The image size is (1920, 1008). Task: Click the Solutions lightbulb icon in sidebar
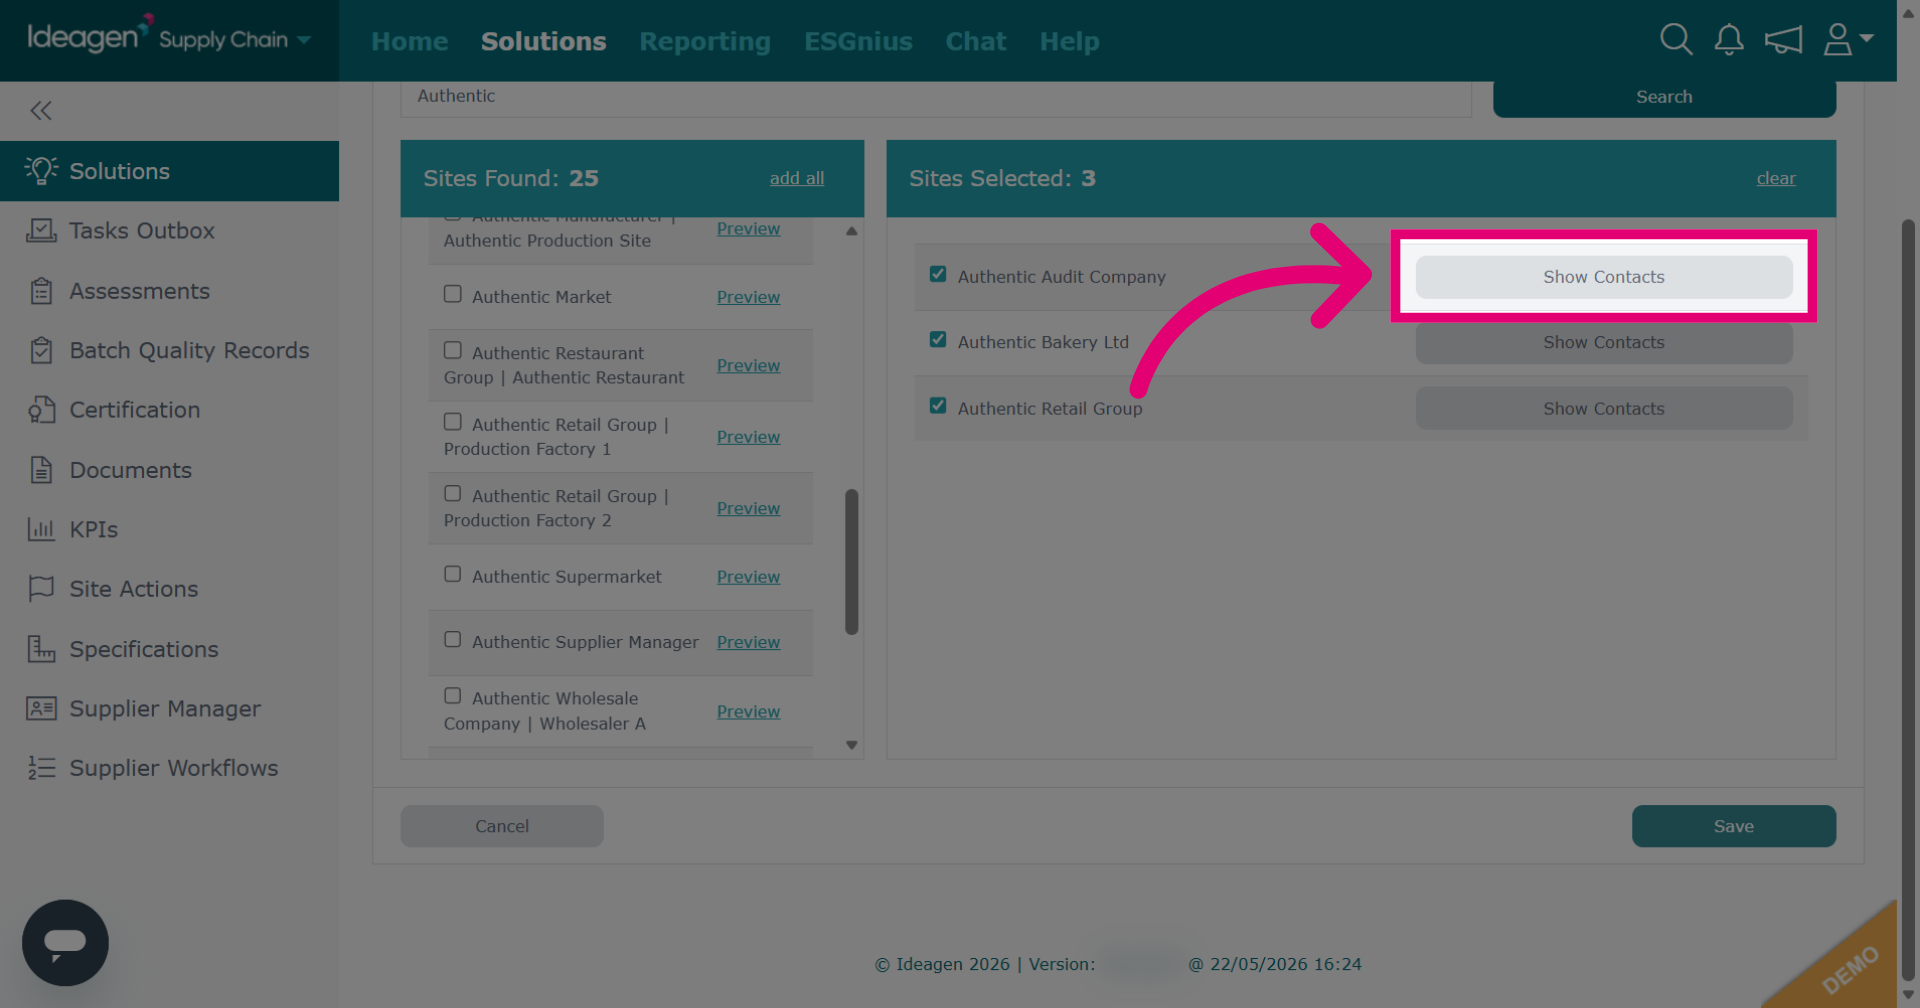41,171
